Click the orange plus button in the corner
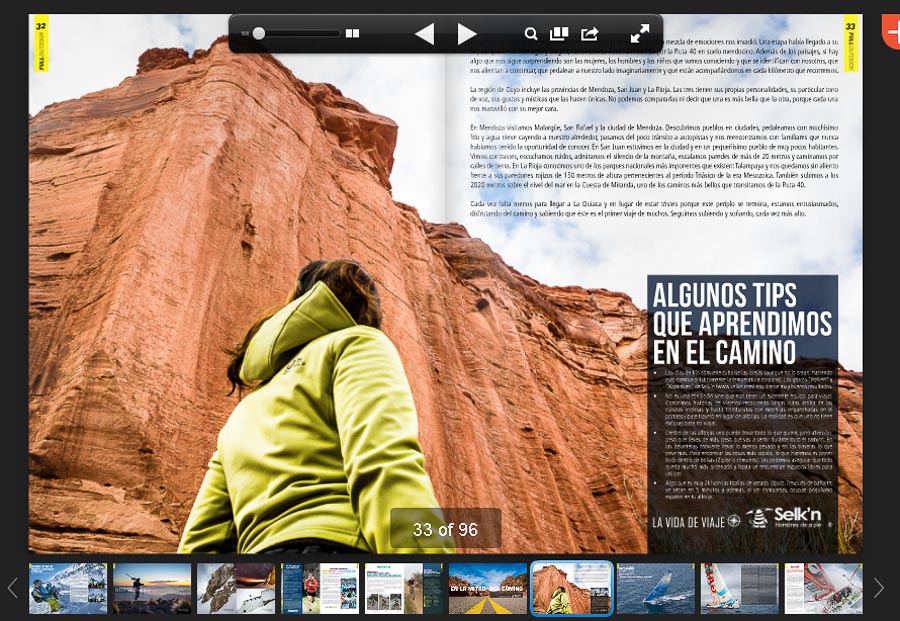 pyautogui.click(x=889, y=28)
